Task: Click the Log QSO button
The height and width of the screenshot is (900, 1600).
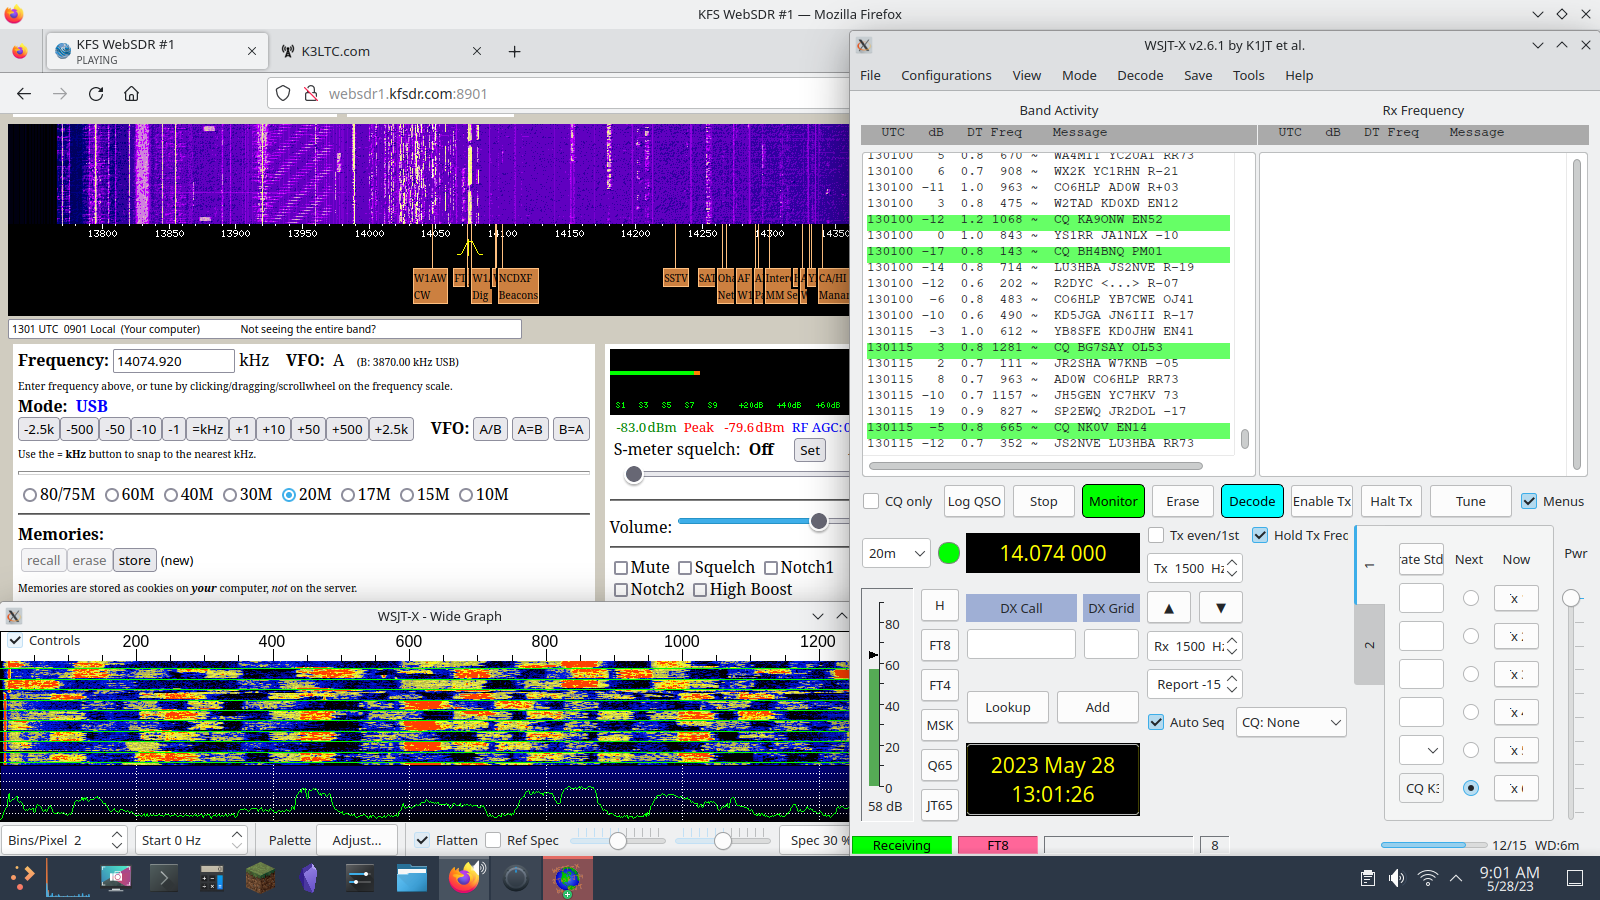Action: (x=974, y=501)
